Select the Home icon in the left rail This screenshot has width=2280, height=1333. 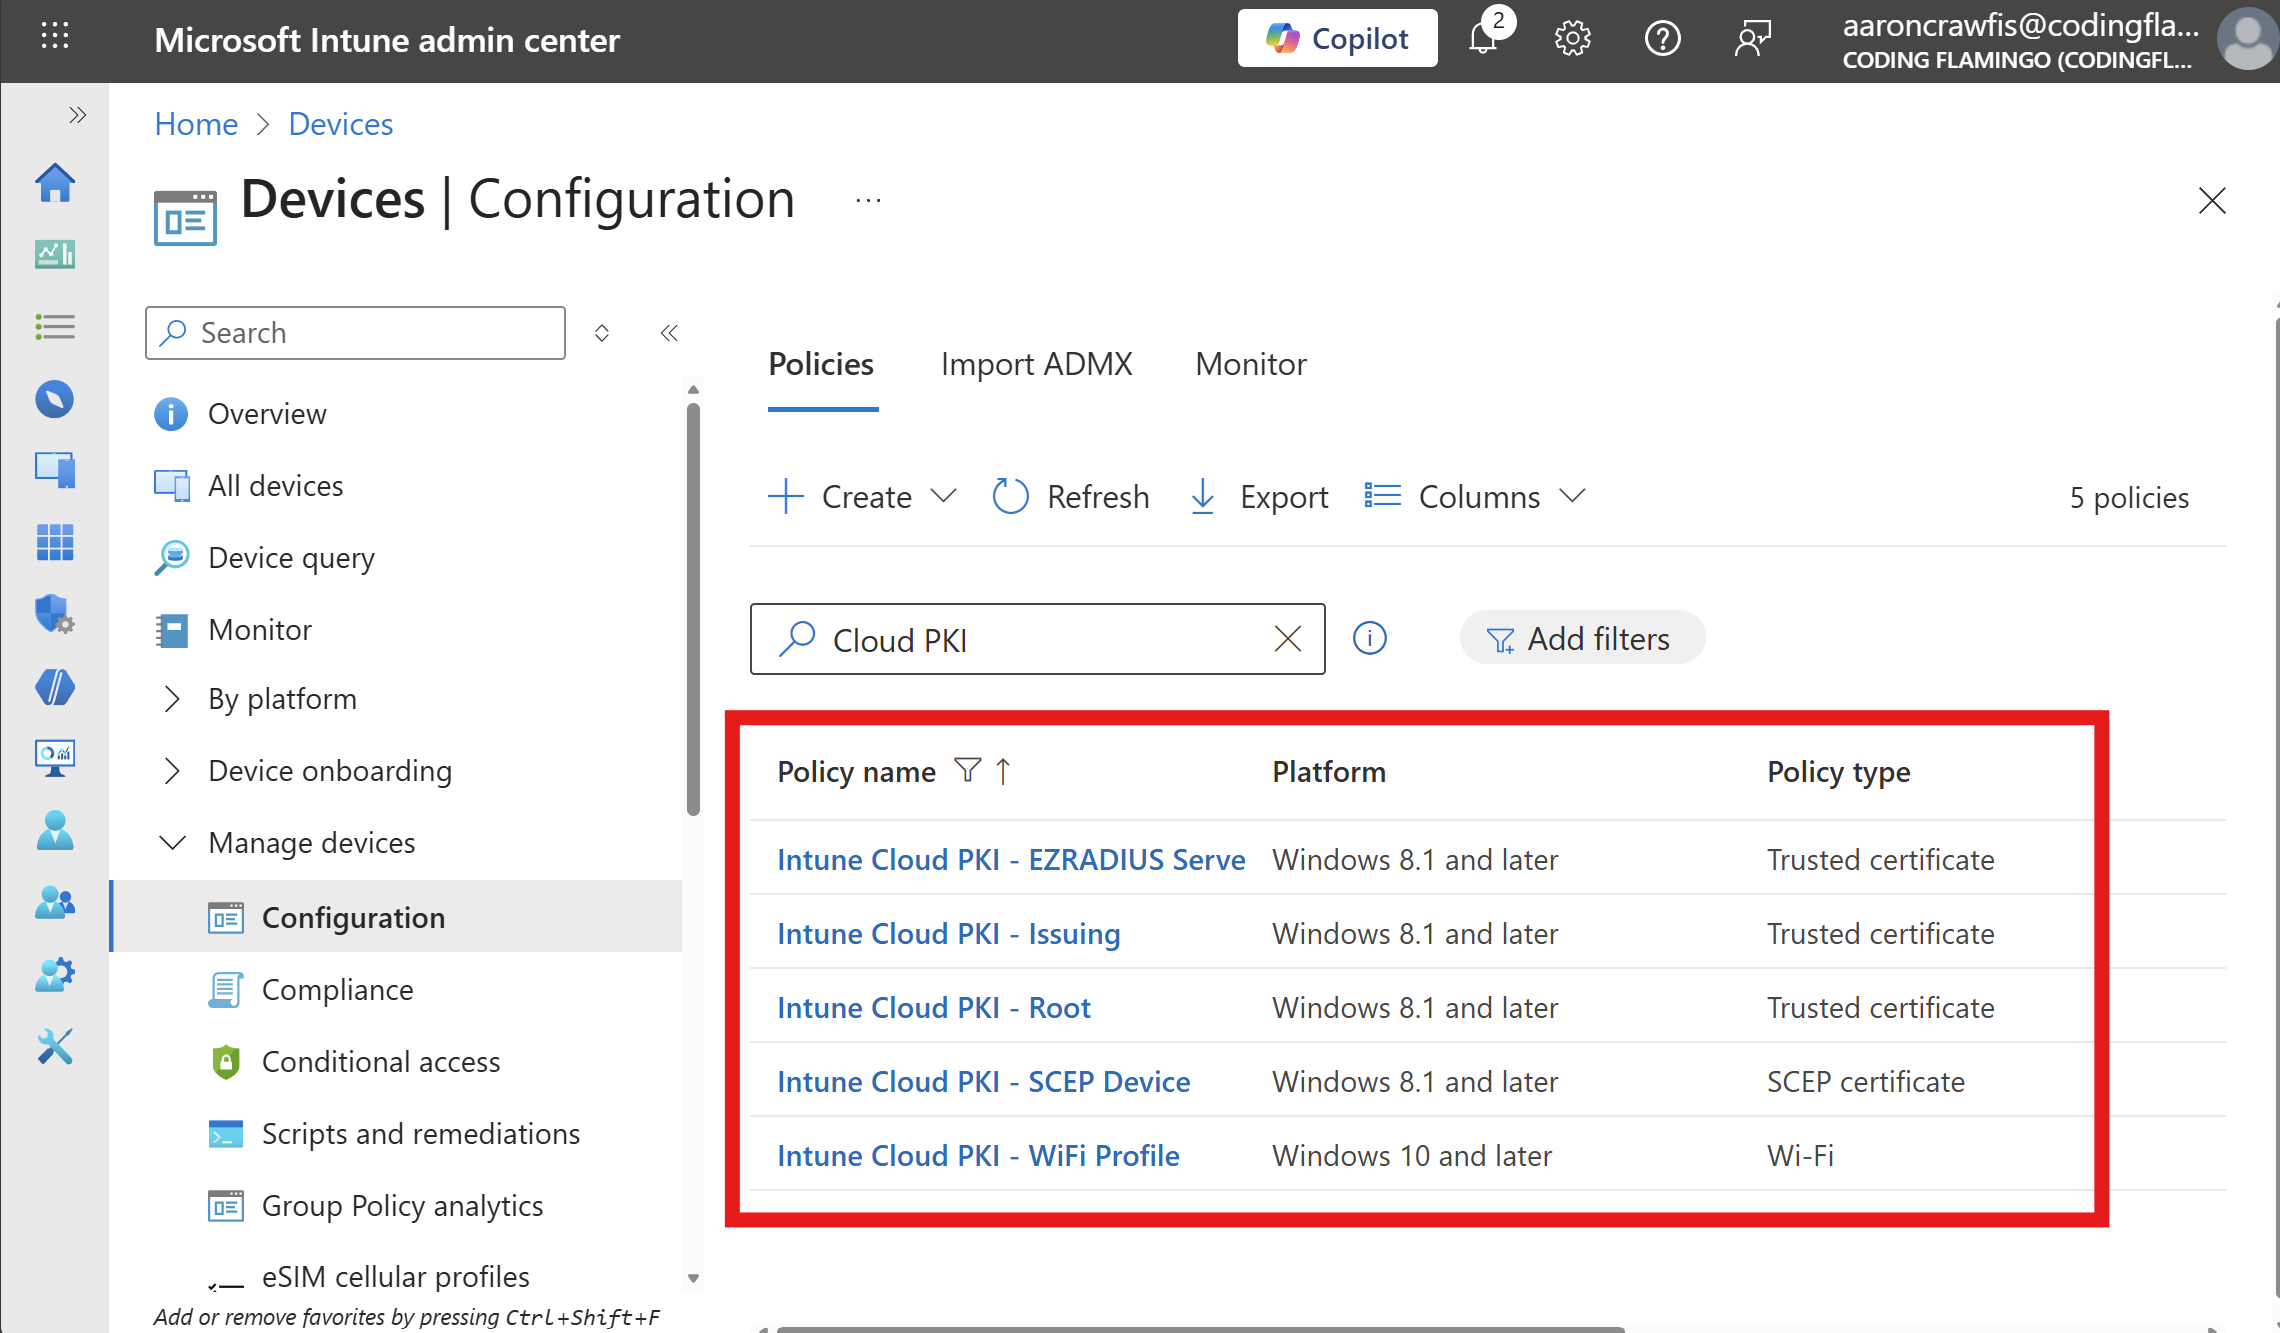55,183
